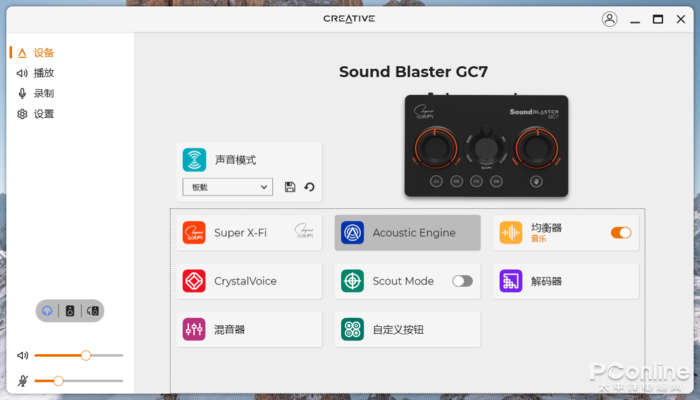Select headphones output mode icon
Image resolution: width=700 pixels, height=400 pixels.
tap(47, 311)
